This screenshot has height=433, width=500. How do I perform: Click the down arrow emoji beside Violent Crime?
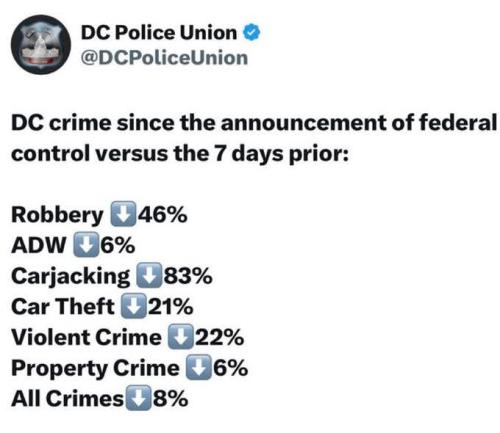coord(180,337)
